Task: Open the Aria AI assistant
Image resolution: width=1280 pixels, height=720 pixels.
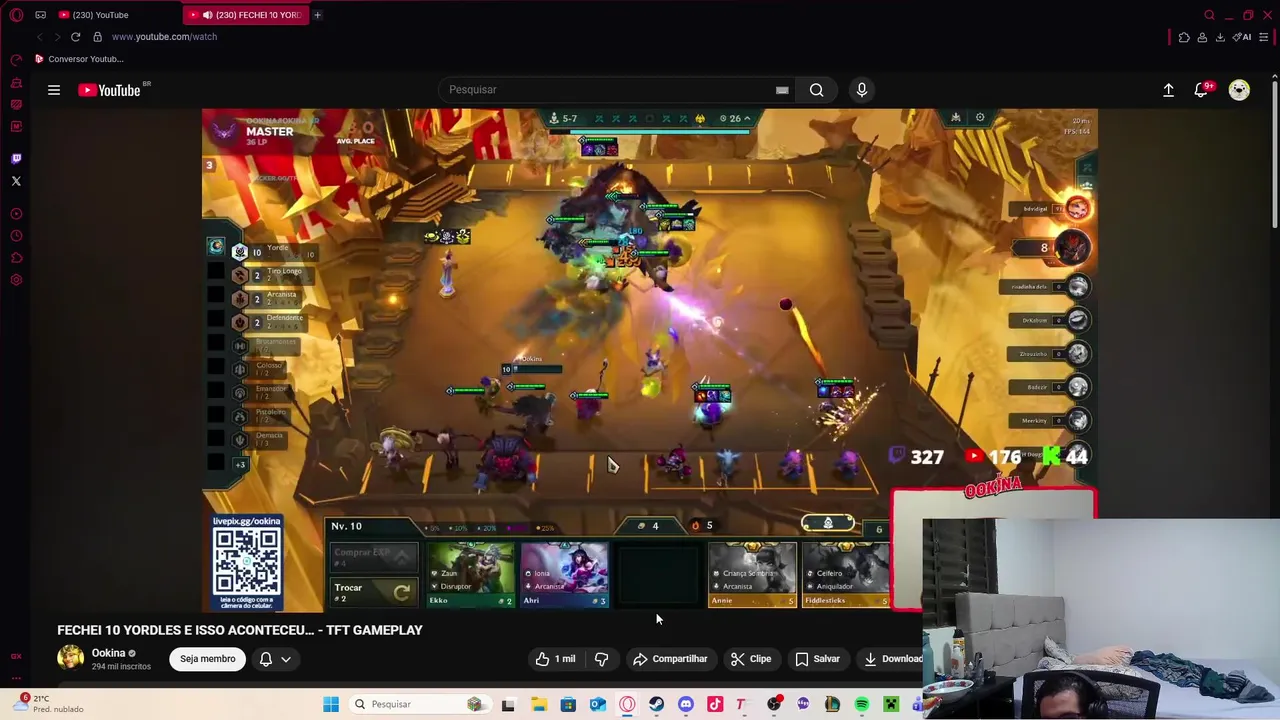Action: click(x=1242, y=37)
